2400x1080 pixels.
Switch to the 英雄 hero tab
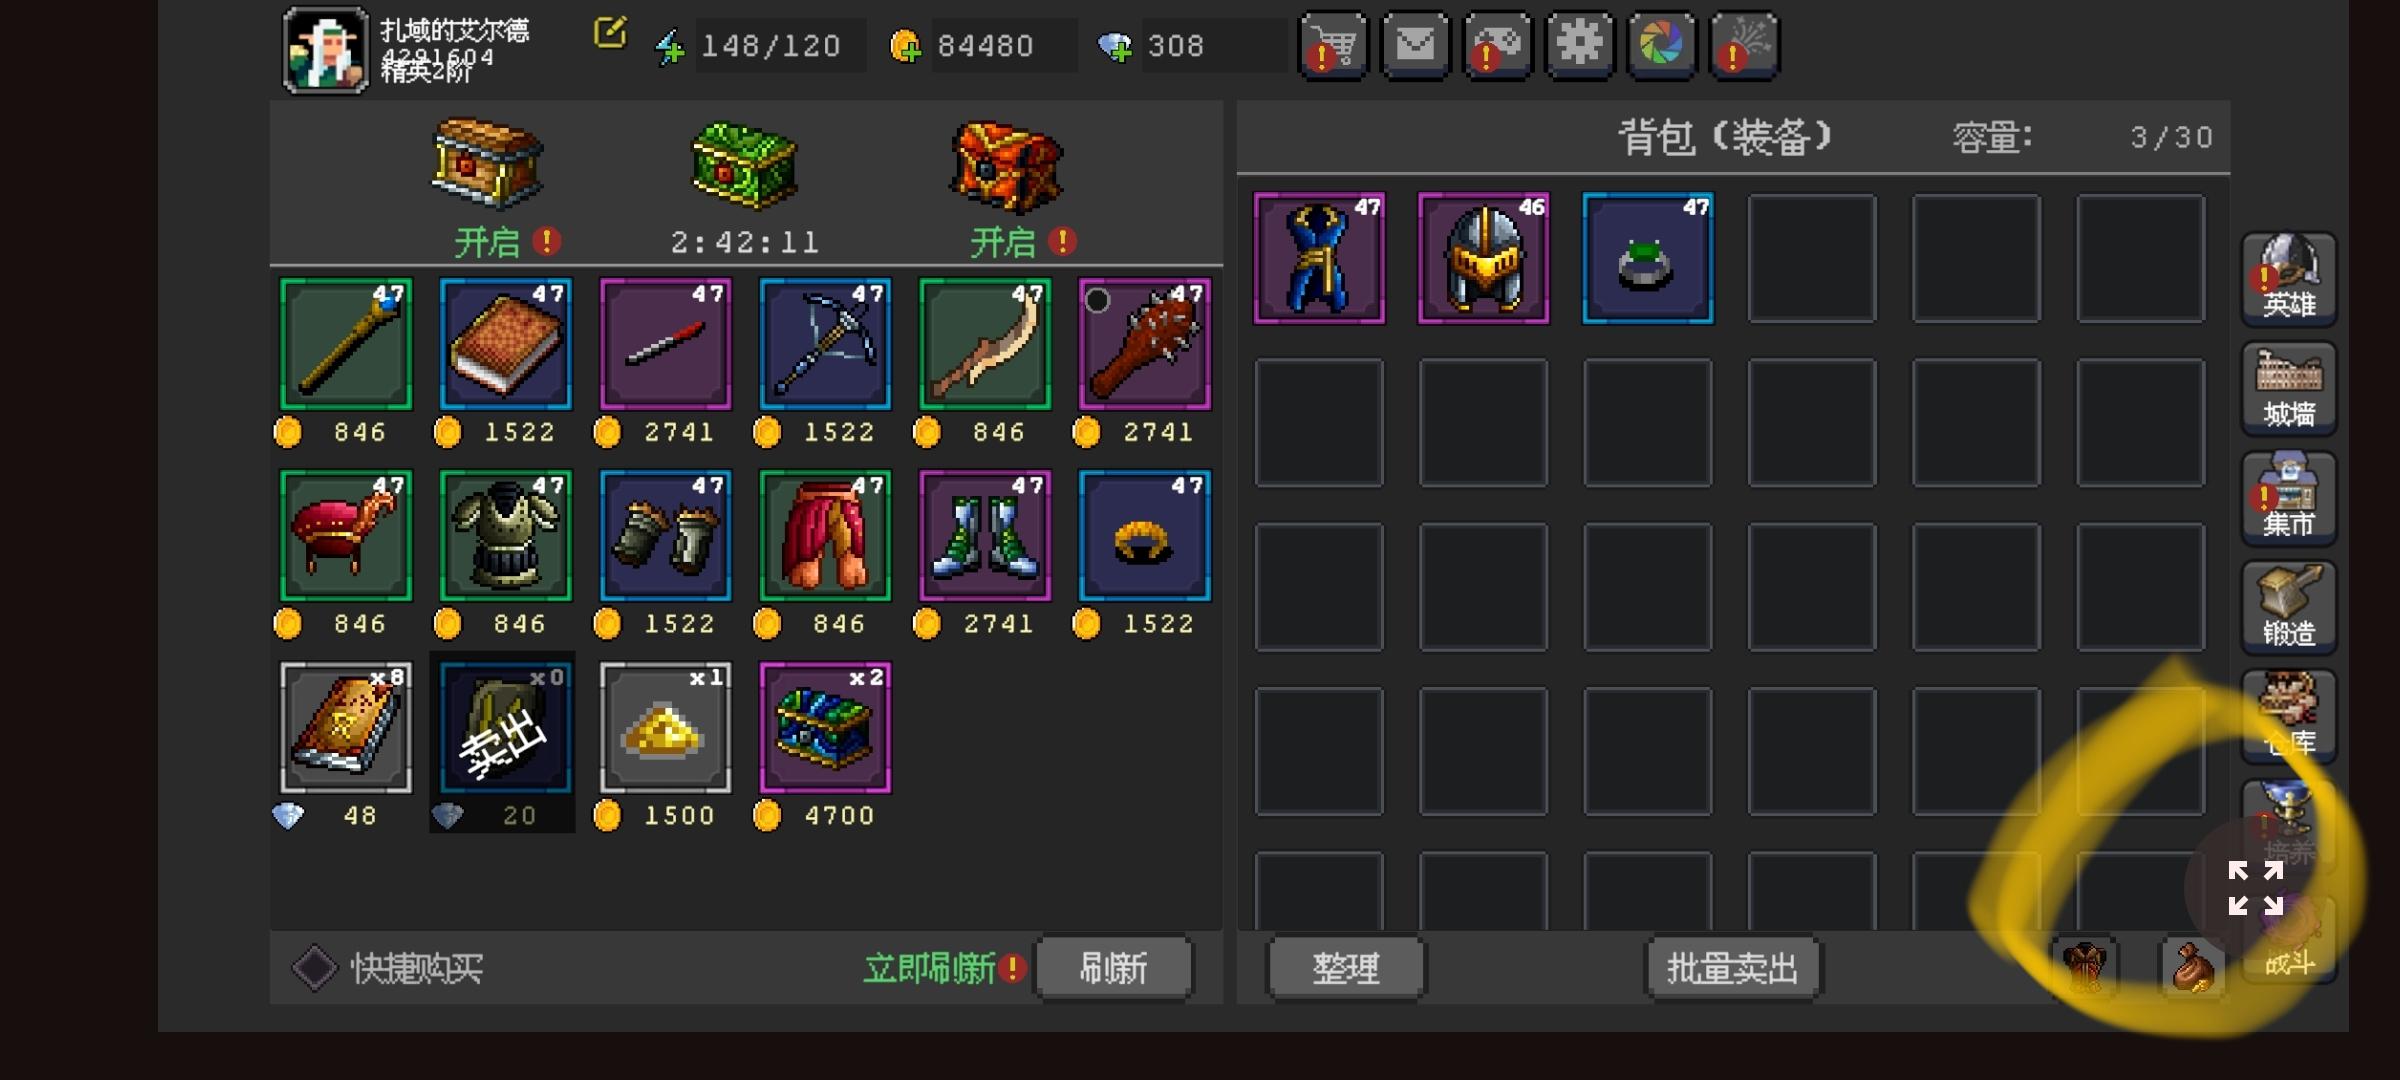point(2289,279)
